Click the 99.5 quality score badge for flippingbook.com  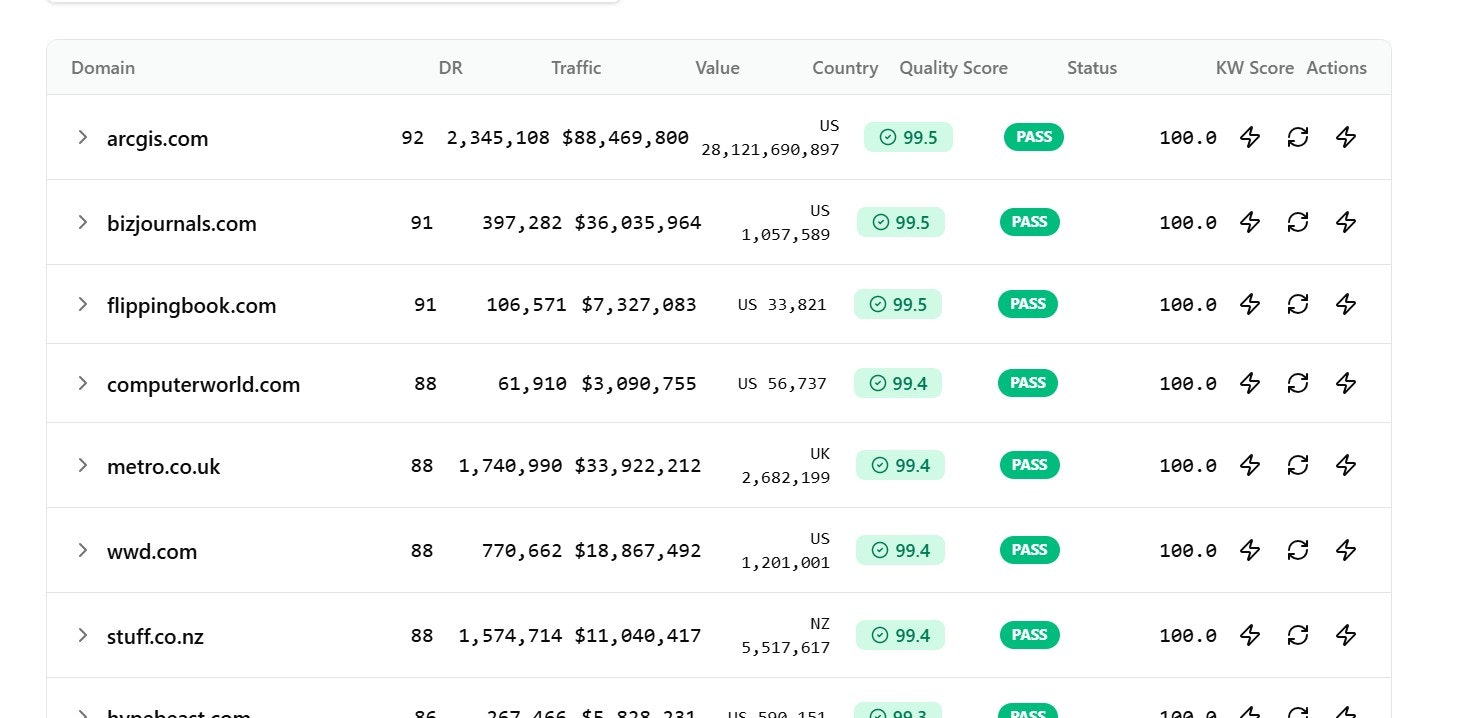898,304
